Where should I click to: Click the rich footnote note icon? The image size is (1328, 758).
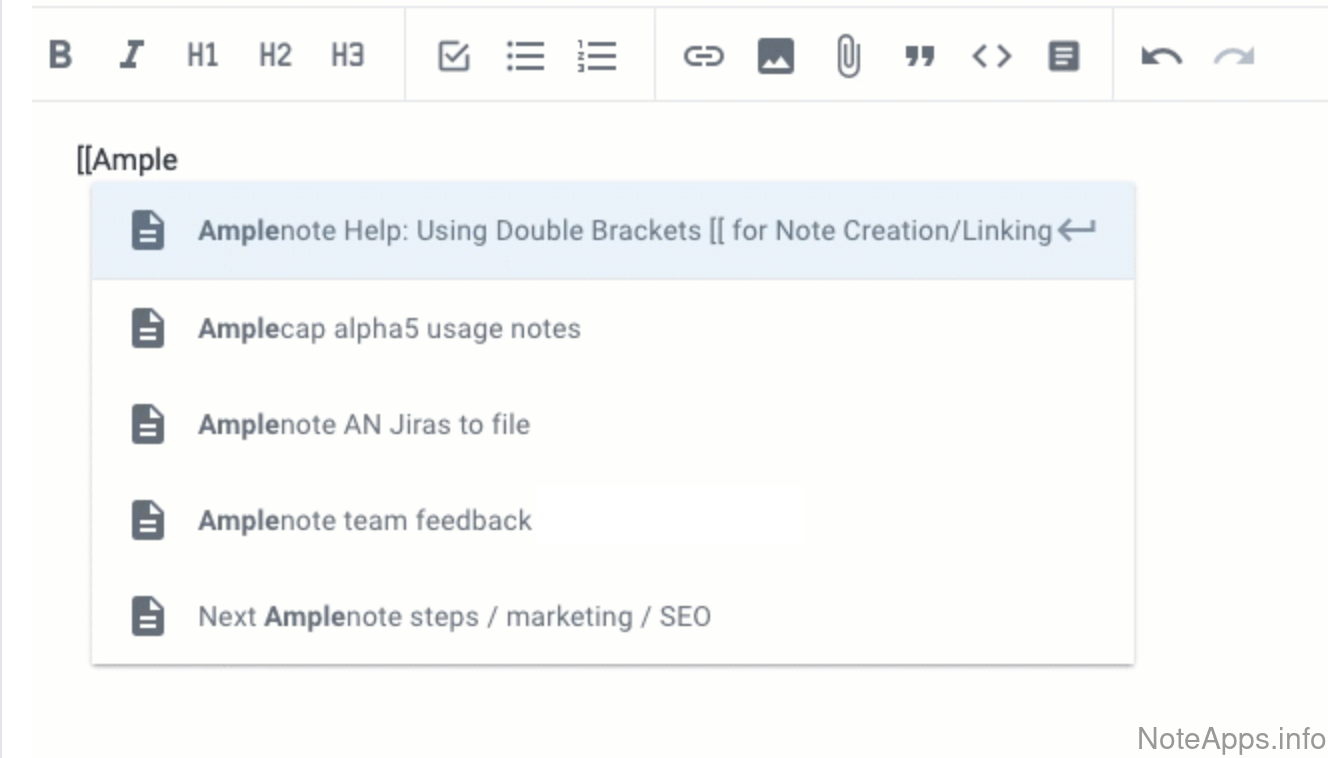click(x=1063, y=56)
